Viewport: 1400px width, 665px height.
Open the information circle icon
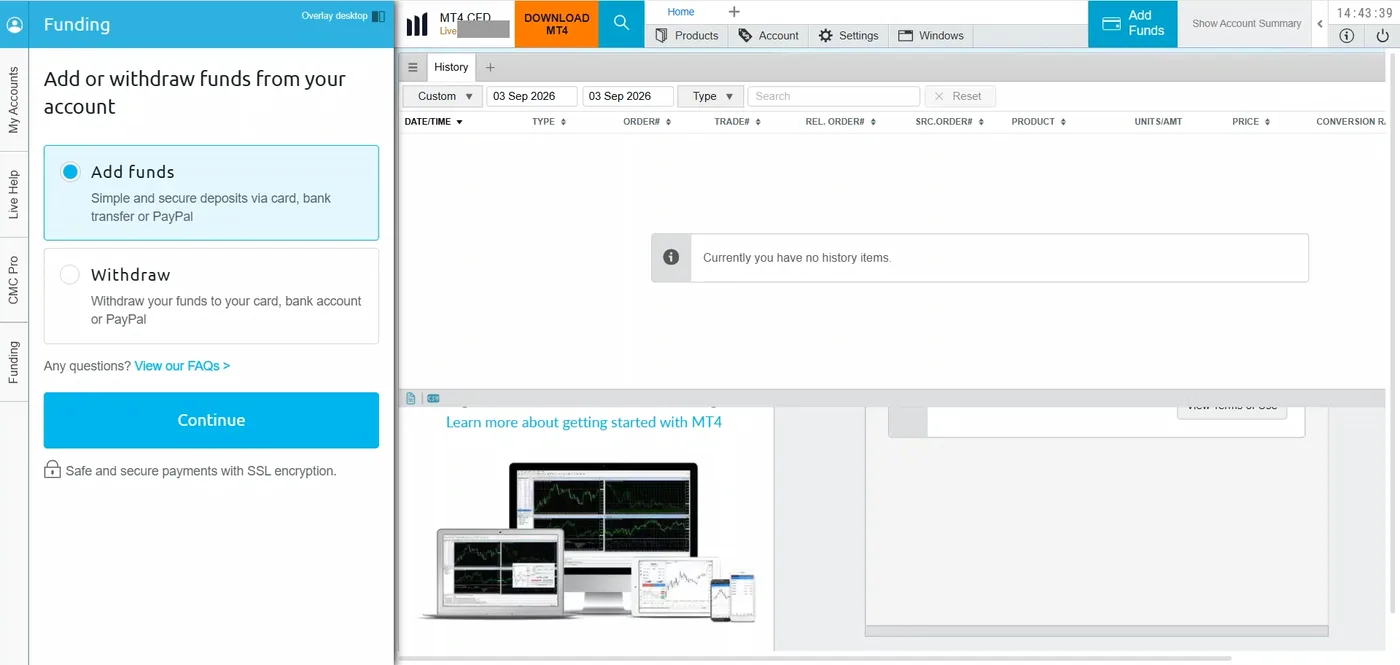coord(1347,36)
